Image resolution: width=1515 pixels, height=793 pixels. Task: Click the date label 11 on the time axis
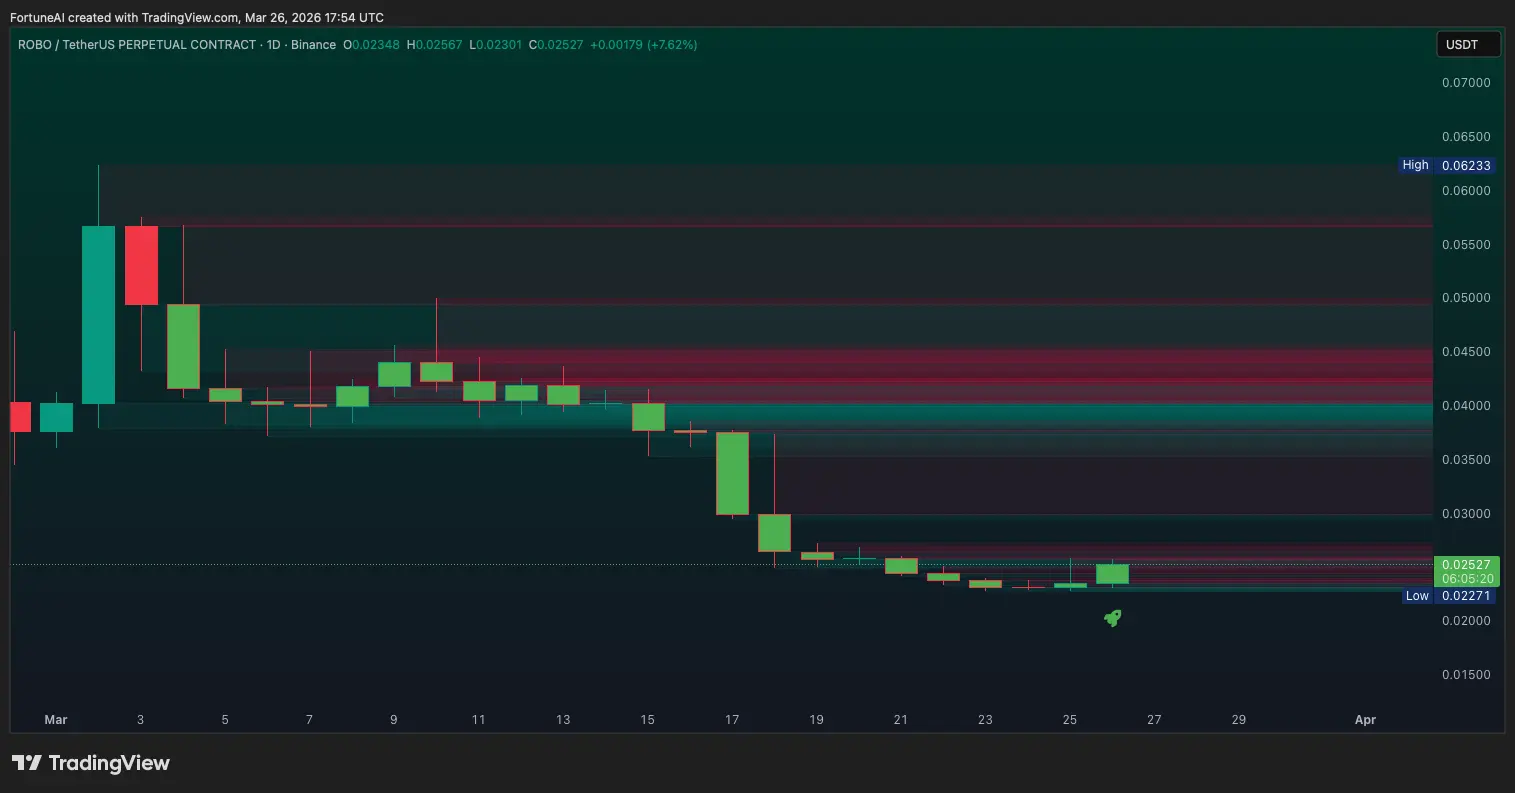478,720
